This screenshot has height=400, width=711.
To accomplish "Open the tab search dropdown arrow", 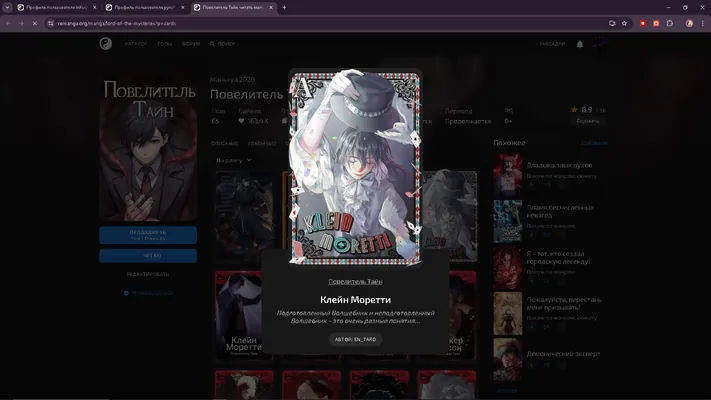I will point(7,7).
